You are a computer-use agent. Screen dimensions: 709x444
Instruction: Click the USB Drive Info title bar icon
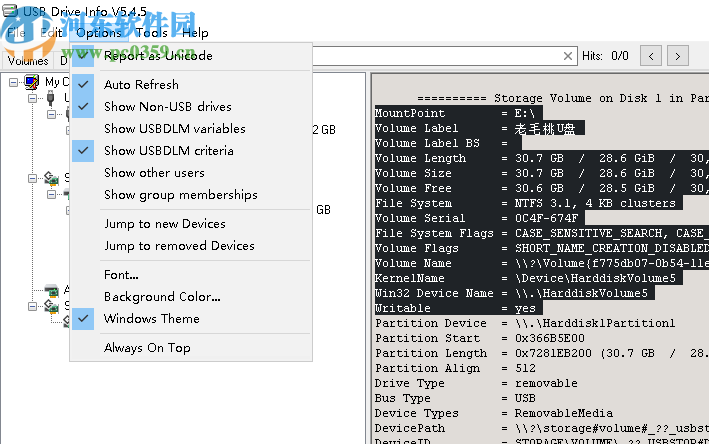pyautogui.click(x=10, y=10)
